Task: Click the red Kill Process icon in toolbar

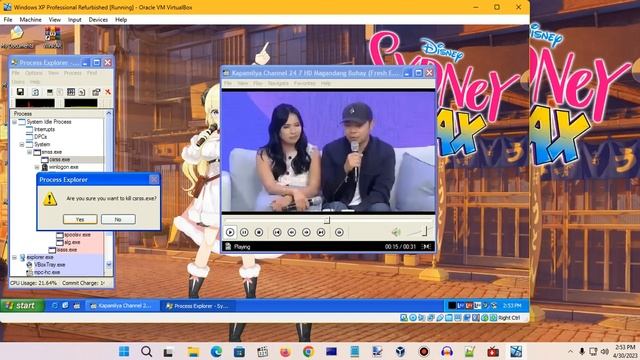Action: pos(108,92)
